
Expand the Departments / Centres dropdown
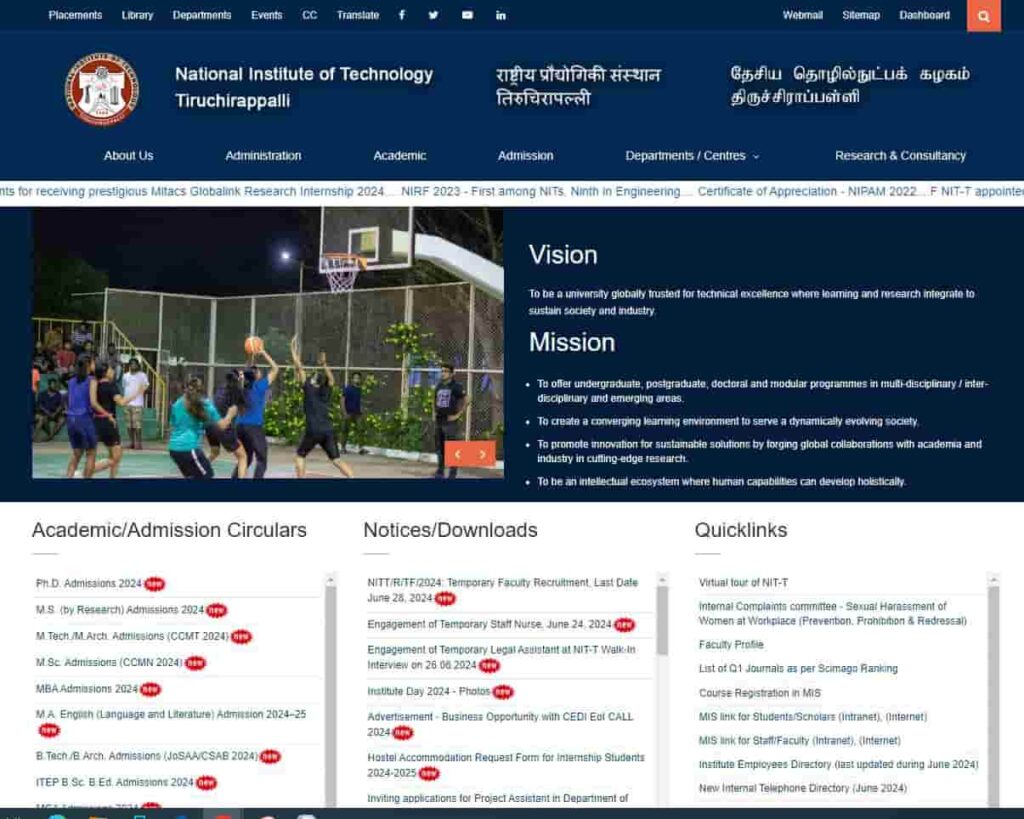coord(691,156)
